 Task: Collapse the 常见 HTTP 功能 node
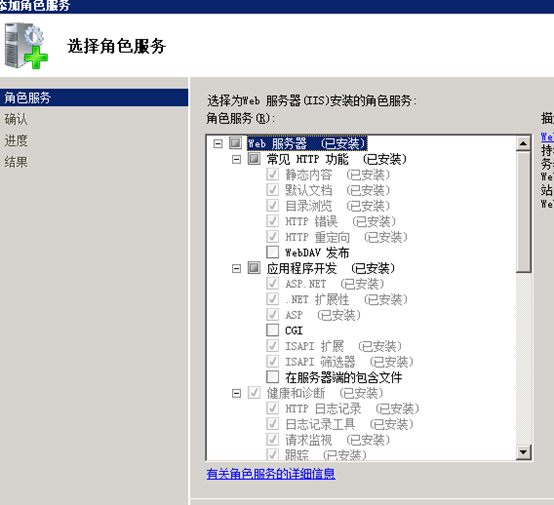coord(236,159)
